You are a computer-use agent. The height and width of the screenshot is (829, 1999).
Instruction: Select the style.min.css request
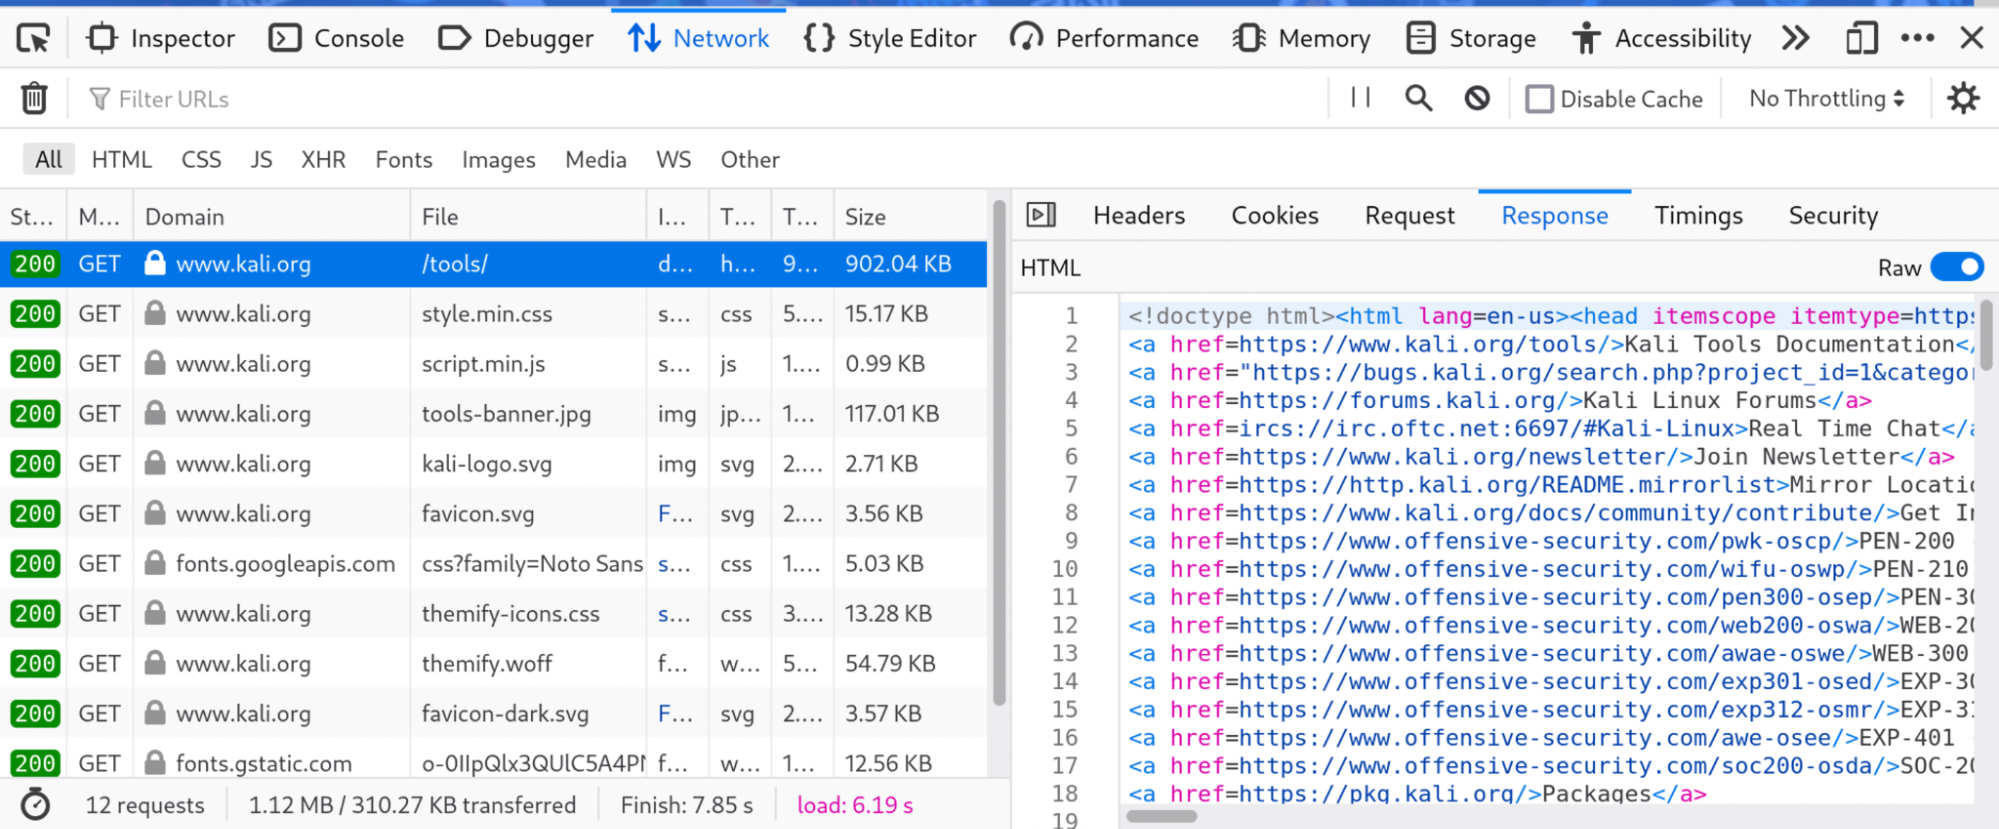click(493, 313)
